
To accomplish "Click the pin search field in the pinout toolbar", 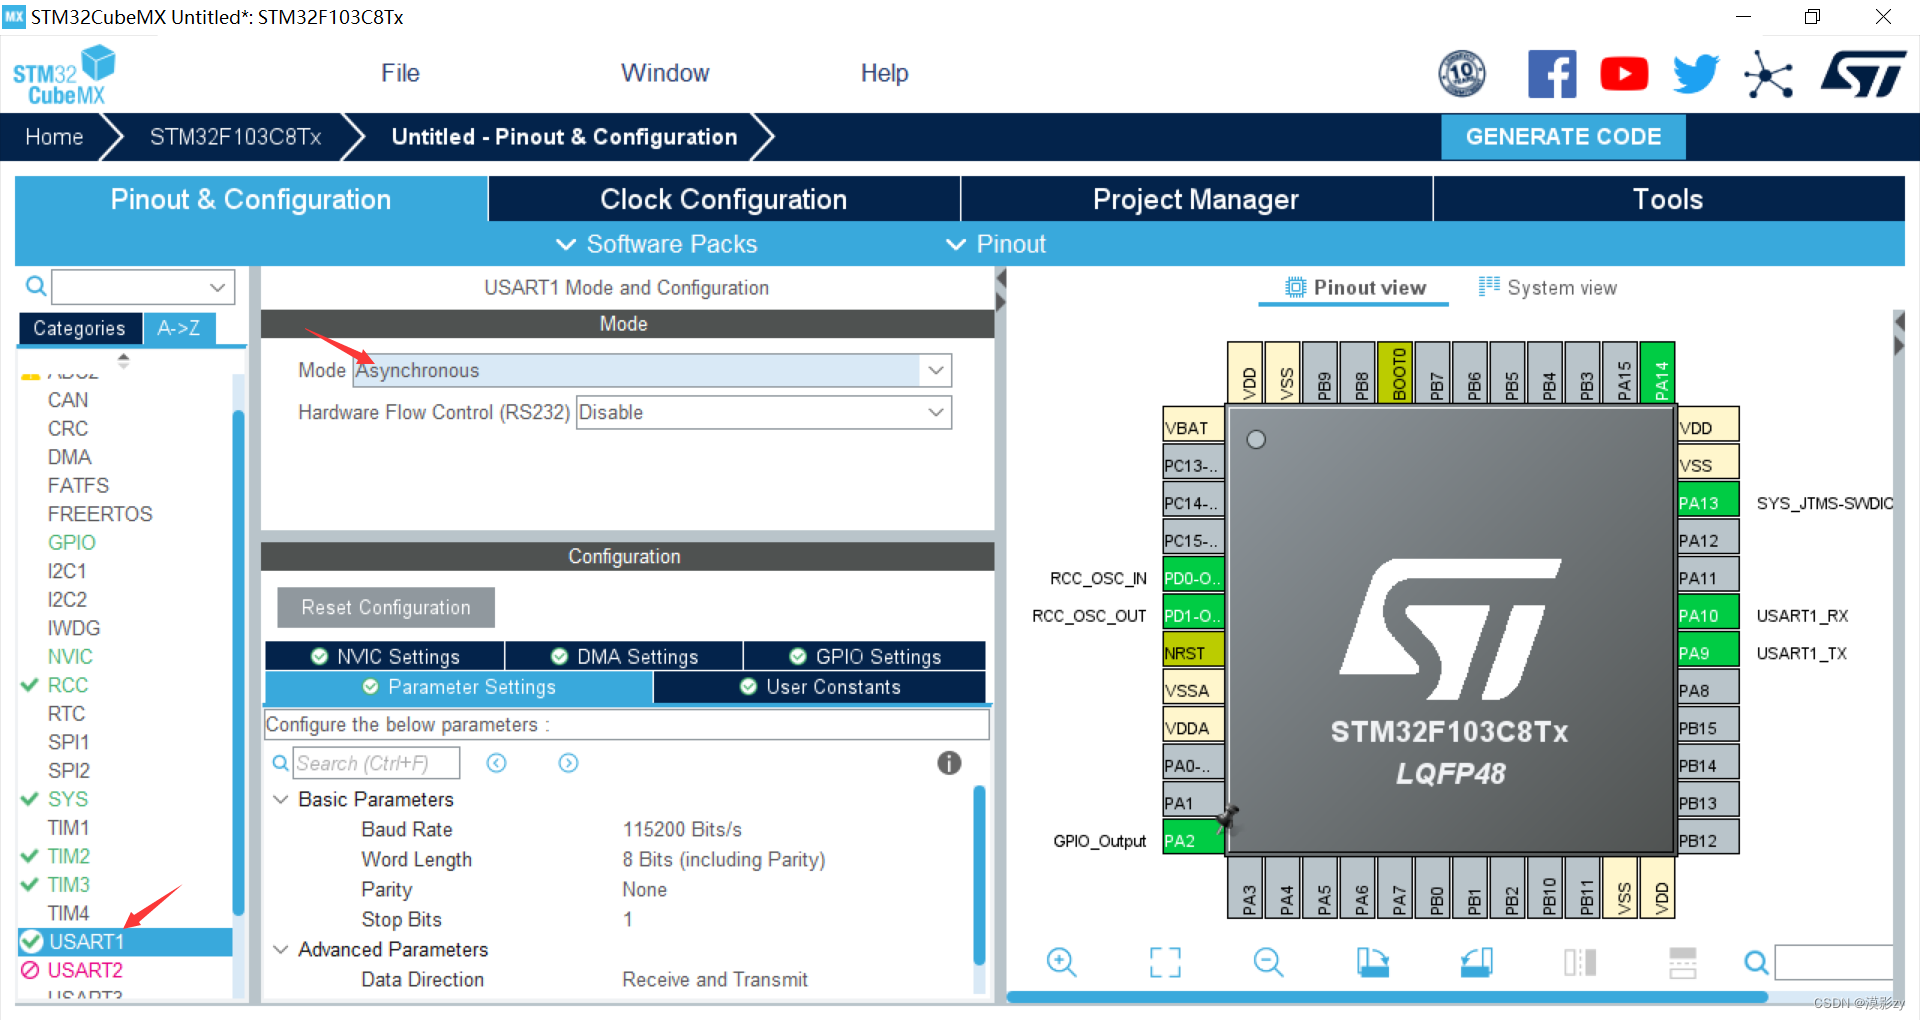I will 1834,962.
